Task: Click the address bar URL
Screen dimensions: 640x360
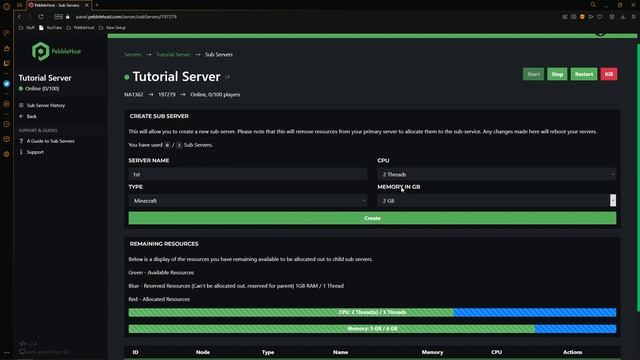Action: click(x=126, y=17)
